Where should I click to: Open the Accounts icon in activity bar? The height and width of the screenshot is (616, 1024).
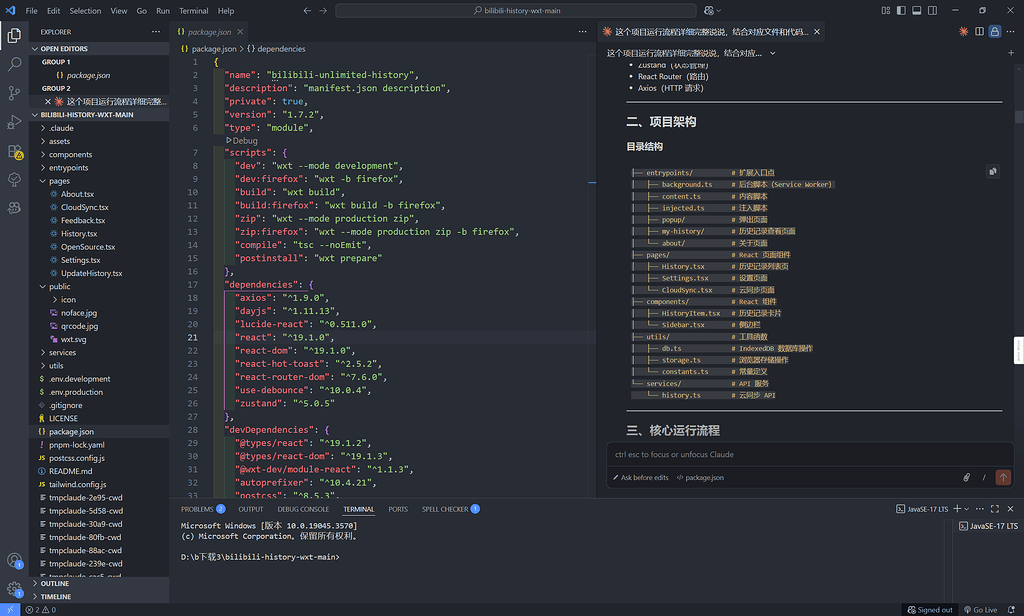pyautogui.click(x=14, y=560)
